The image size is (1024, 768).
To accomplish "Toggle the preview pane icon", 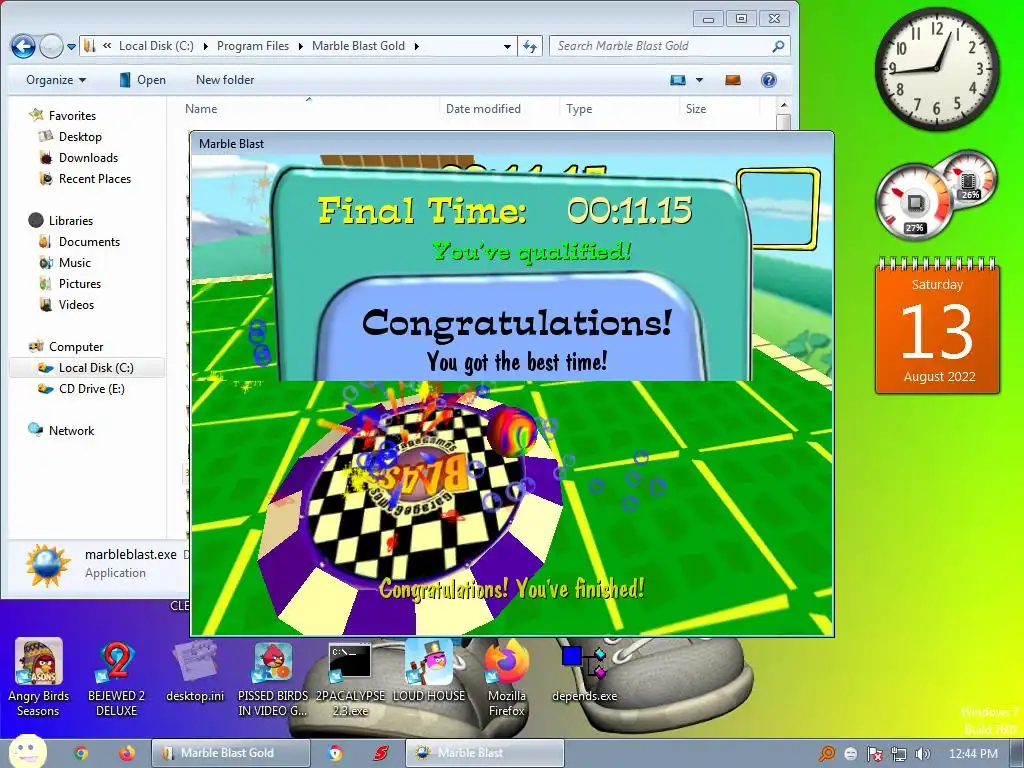I will click(x=733, y=80).
